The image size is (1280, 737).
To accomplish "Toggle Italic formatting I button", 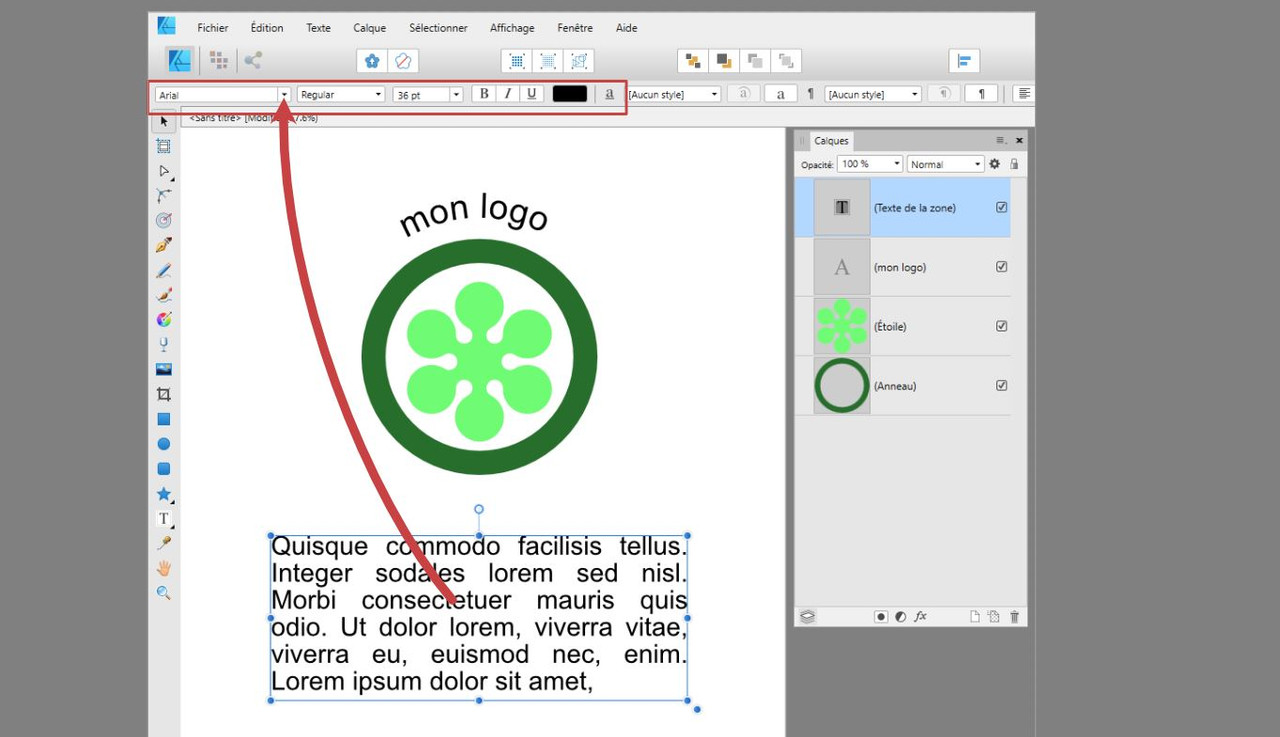I will click(508, 94).
